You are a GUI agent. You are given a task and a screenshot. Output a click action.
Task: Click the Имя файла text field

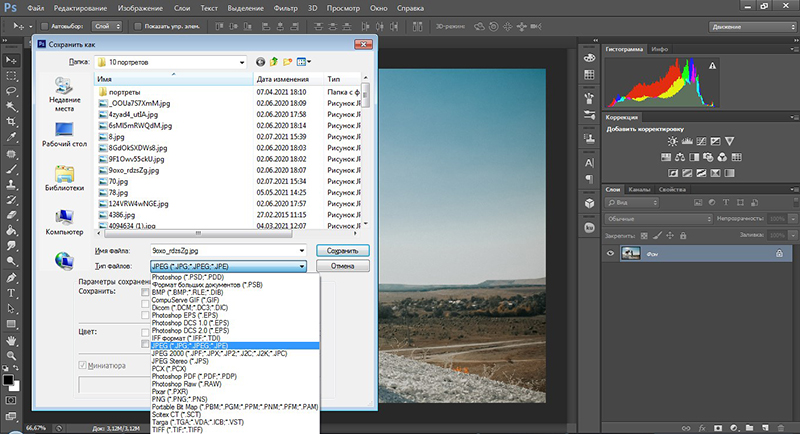pos(223,250)
